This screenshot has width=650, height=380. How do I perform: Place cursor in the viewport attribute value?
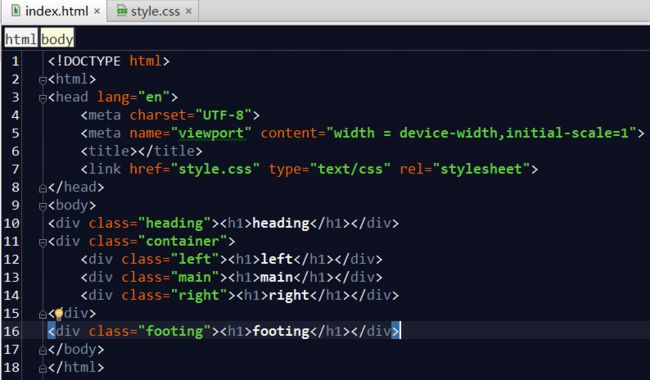point(211,133)
